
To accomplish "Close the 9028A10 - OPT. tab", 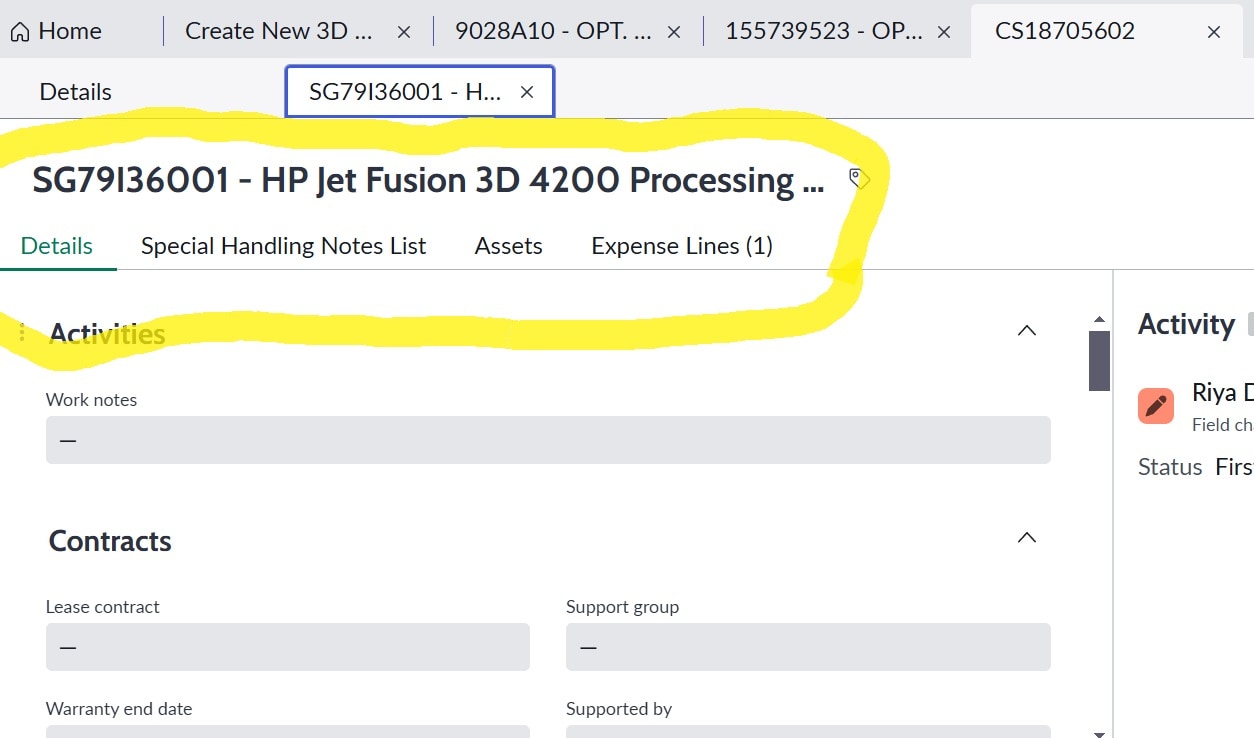I will click(674, 32).
